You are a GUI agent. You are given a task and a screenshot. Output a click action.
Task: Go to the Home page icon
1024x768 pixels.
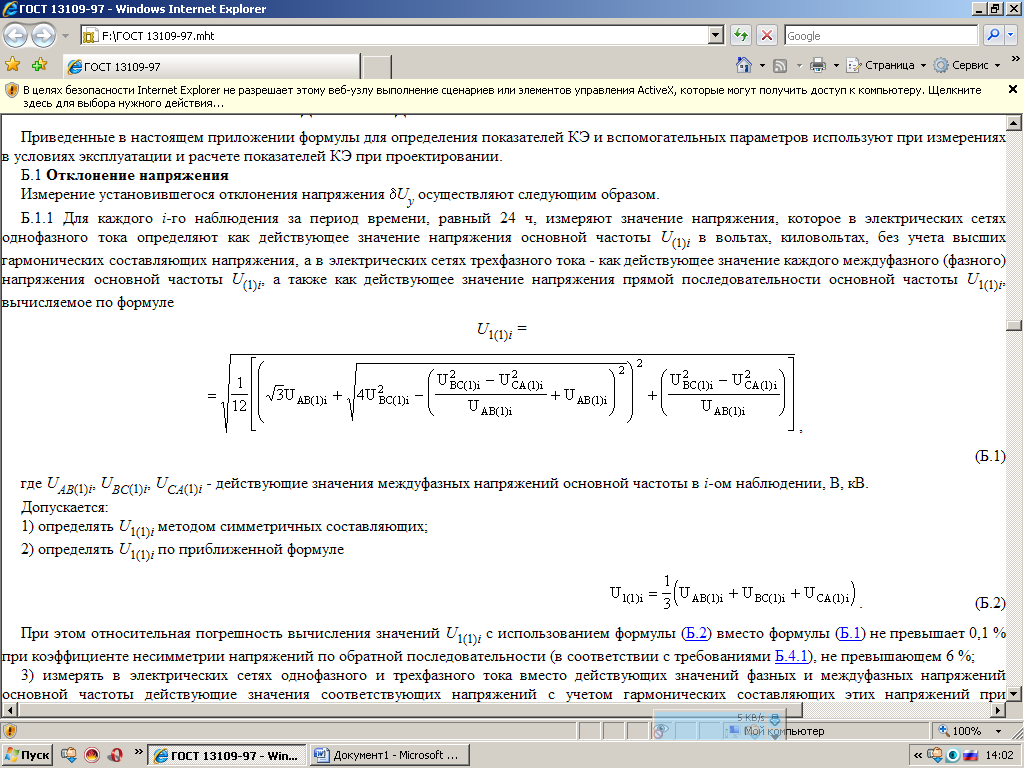pyautogui.click(x=744, y=65)
